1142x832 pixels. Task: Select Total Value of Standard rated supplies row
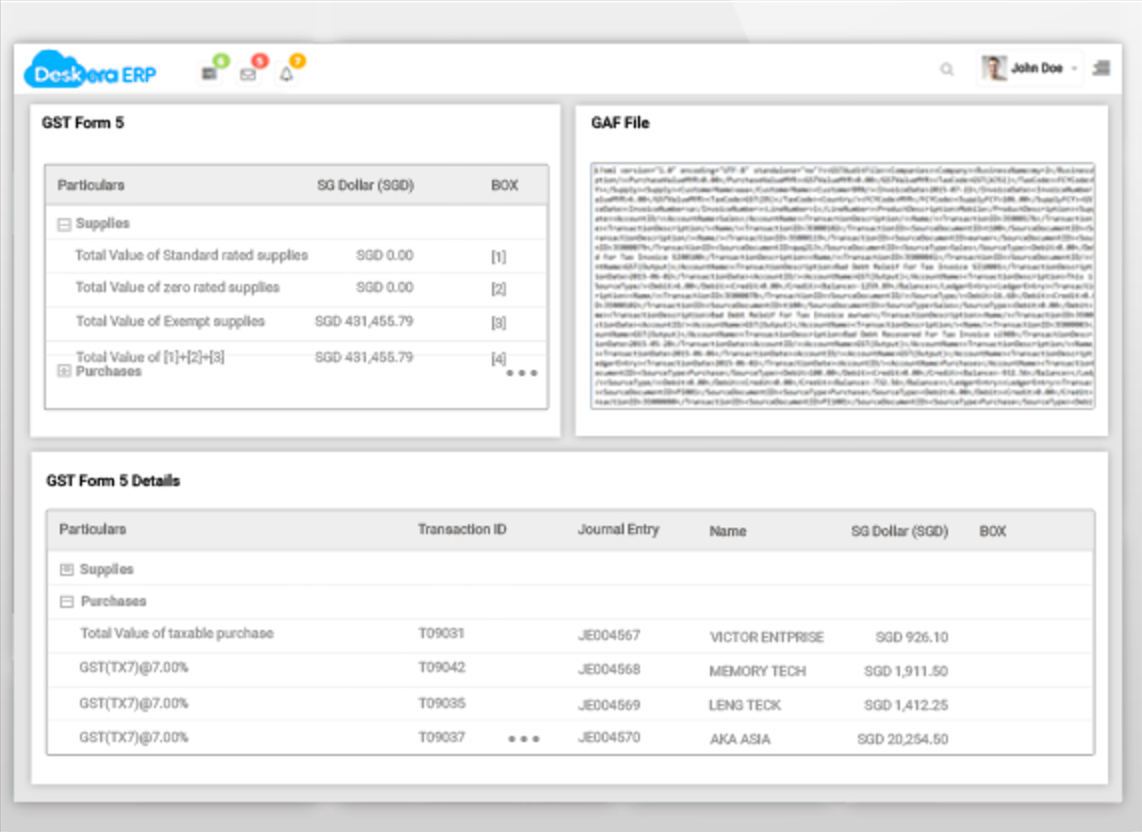coord(296,256)
